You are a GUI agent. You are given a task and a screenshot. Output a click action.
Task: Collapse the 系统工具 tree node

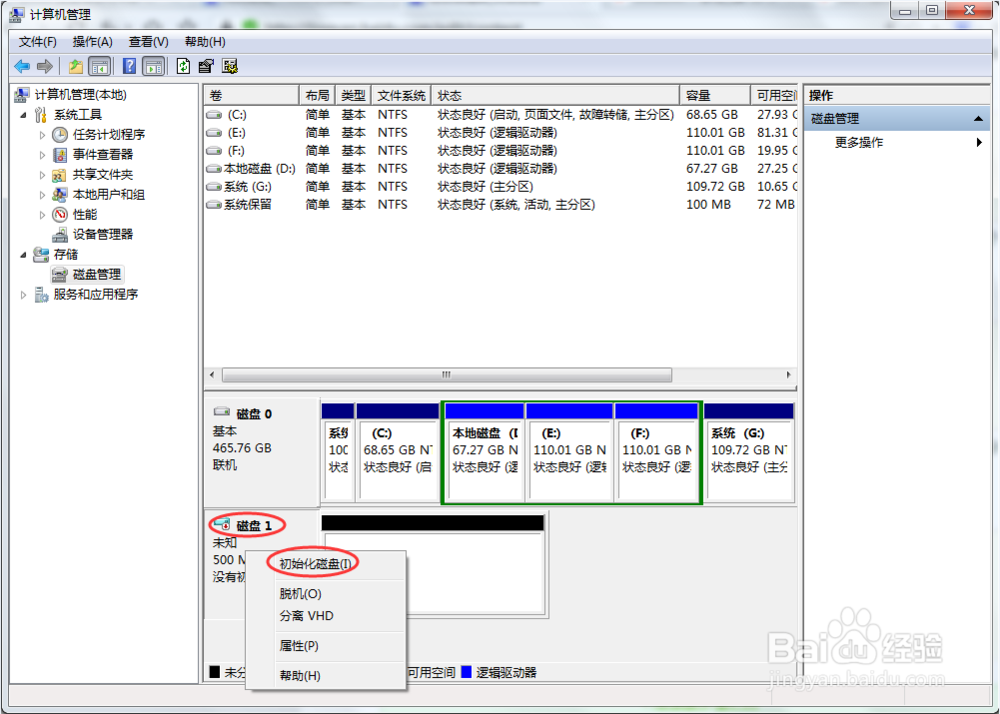(x=24, y=115)
